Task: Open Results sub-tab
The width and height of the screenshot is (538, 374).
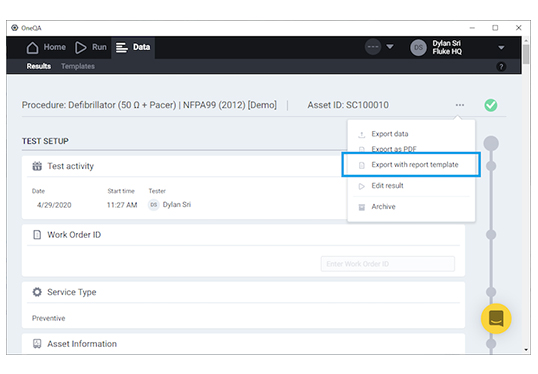Action: pyautogui.click(x=39, y=66)
